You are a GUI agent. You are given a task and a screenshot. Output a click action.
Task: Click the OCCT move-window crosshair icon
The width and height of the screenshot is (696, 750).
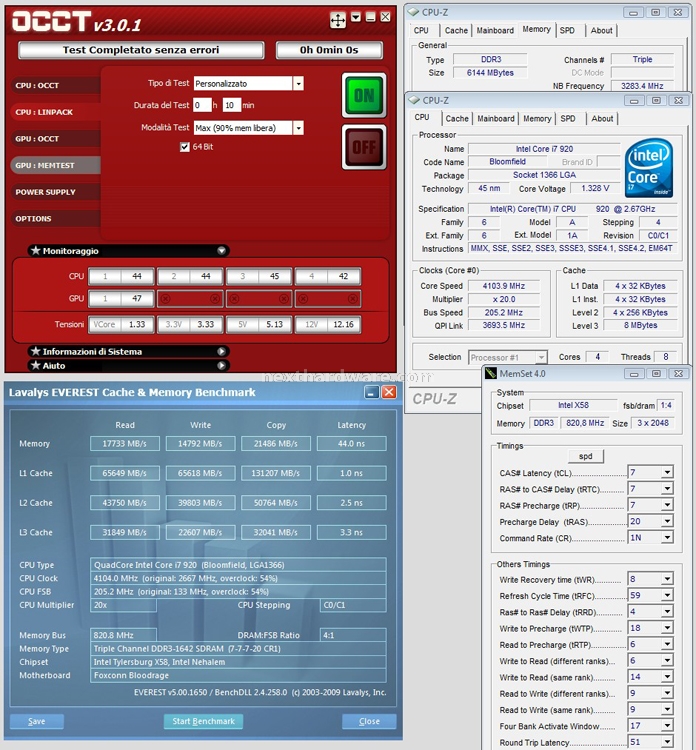(x=338, y=20)
